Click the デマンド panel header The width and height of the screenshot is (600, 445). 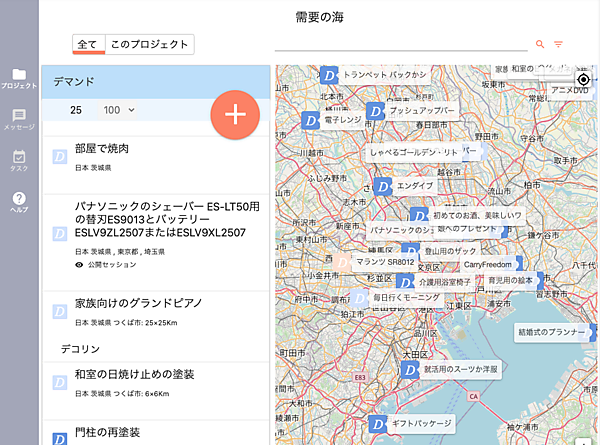point(155,81)
